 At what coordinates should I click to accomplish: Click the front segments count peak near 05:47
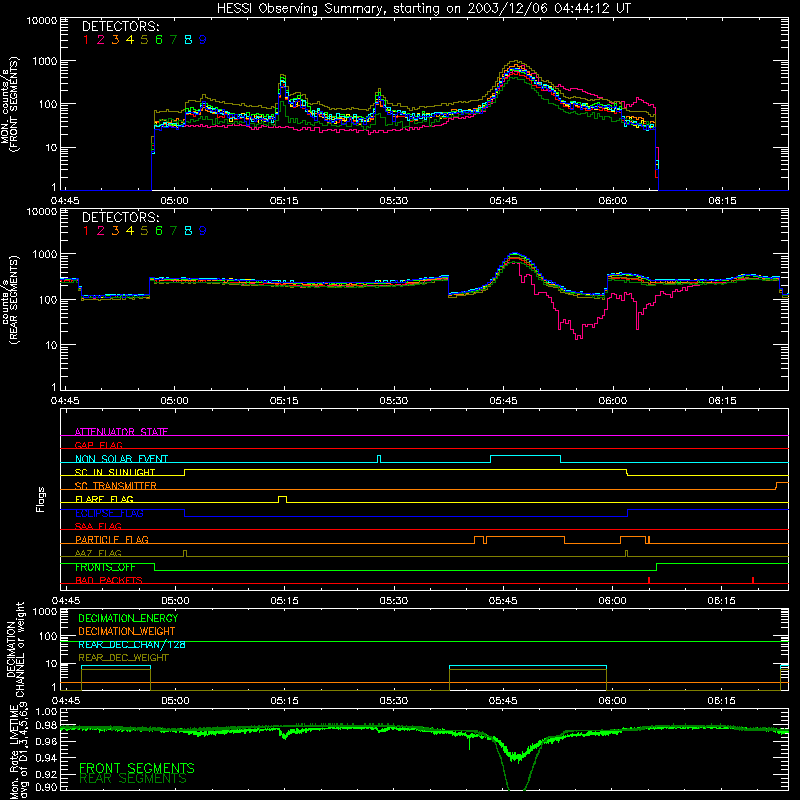click(516, 62)
